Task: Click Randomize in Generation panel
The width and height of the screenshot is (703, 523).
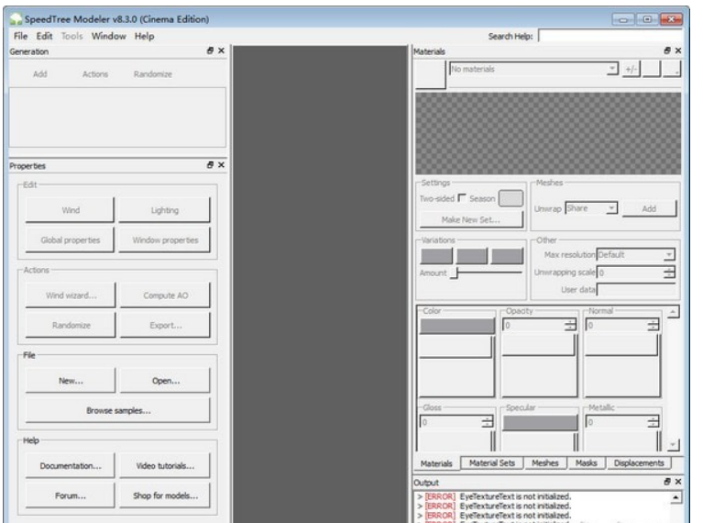Action: [x=152, y=74]
